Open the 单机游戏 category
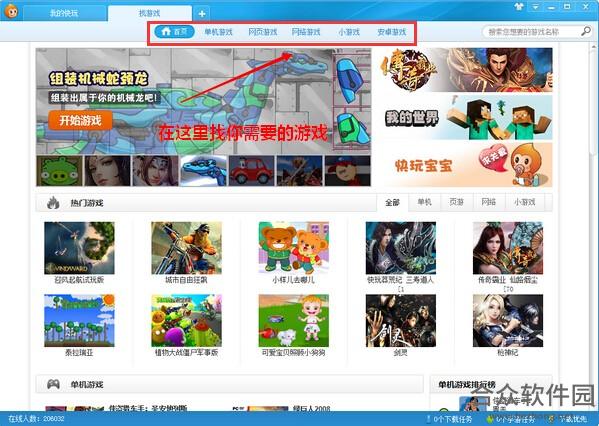Screen dimensions: 599x426 pyautogui.click(x=218, y=32)
